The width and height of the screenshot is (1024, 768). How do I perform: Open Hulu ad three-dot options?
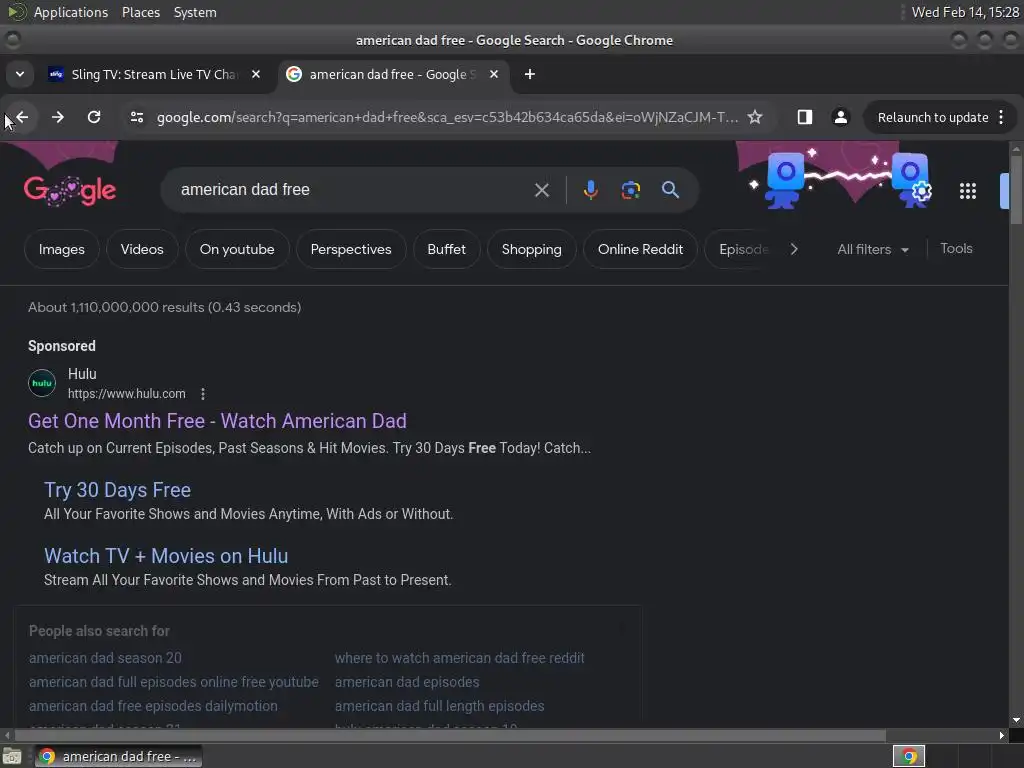click(x=203, y=394)
